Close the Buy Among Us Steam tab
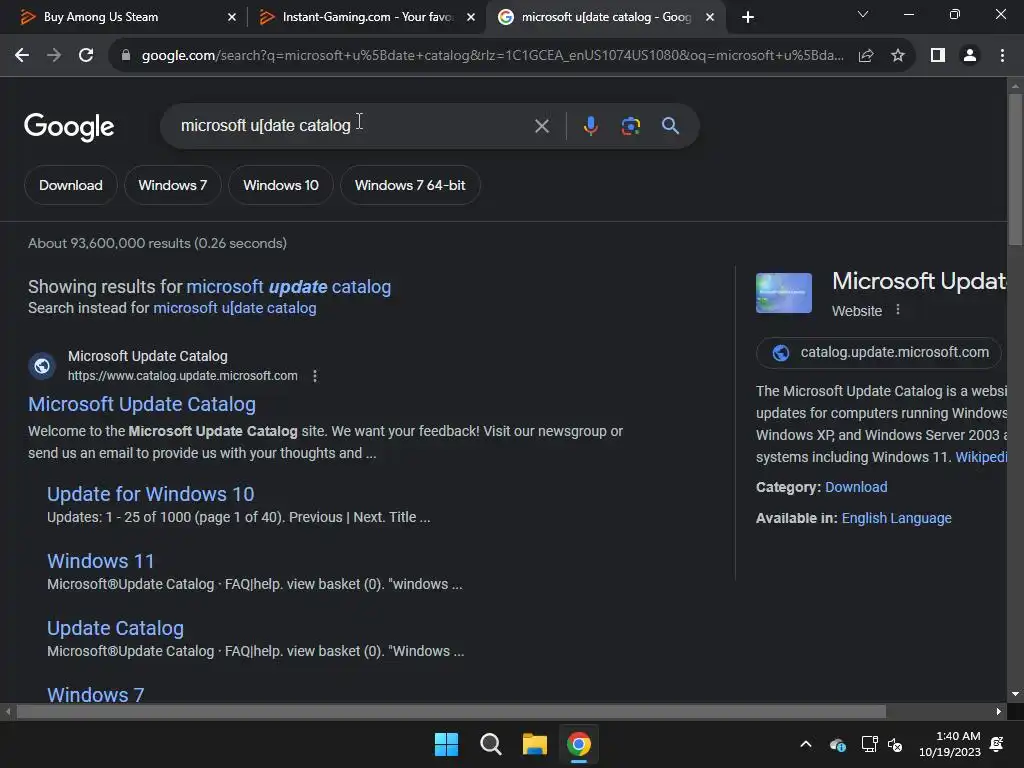Viewport: 1024px width, 768px height. tap(232, 18)
